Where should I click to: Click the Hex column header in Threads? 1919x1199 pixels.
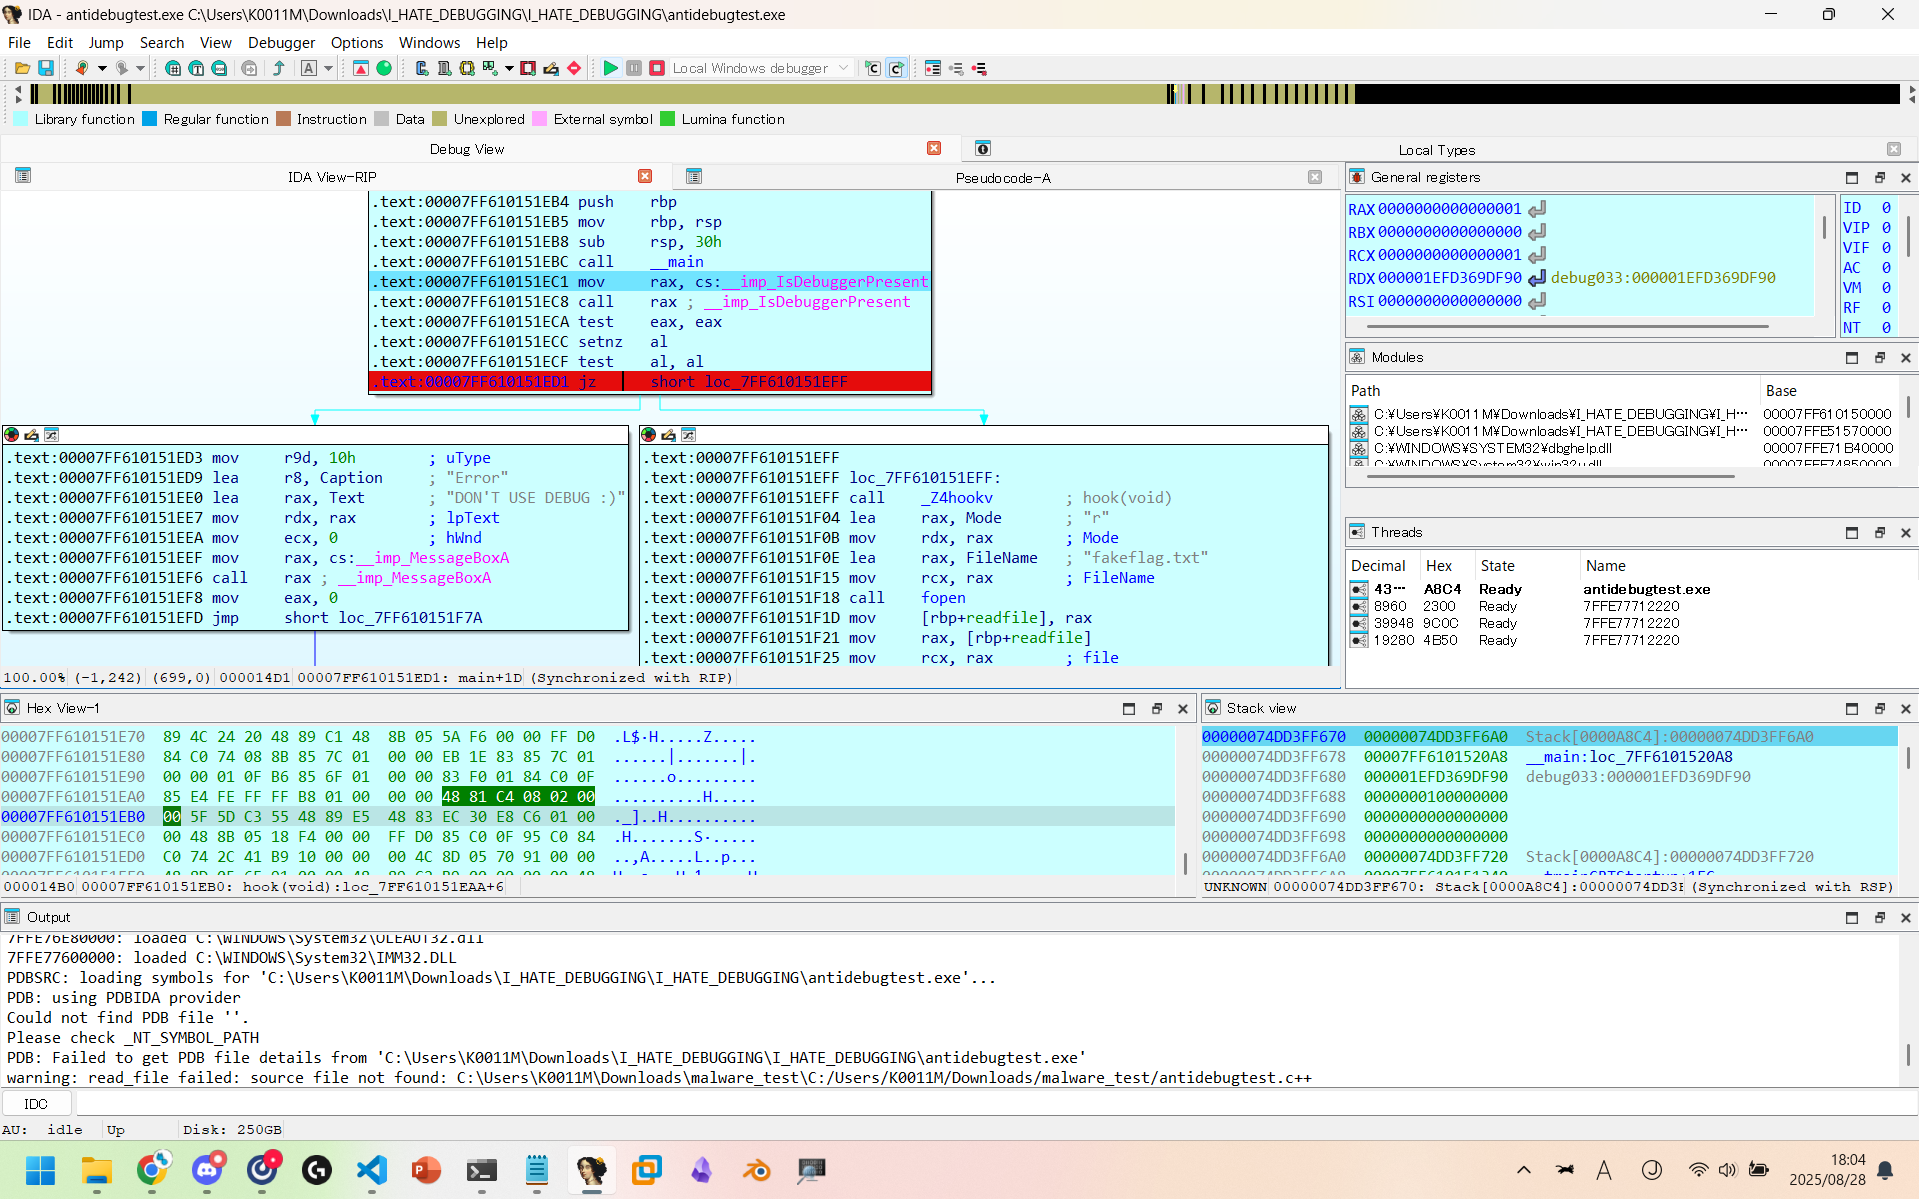(1439, 566)
